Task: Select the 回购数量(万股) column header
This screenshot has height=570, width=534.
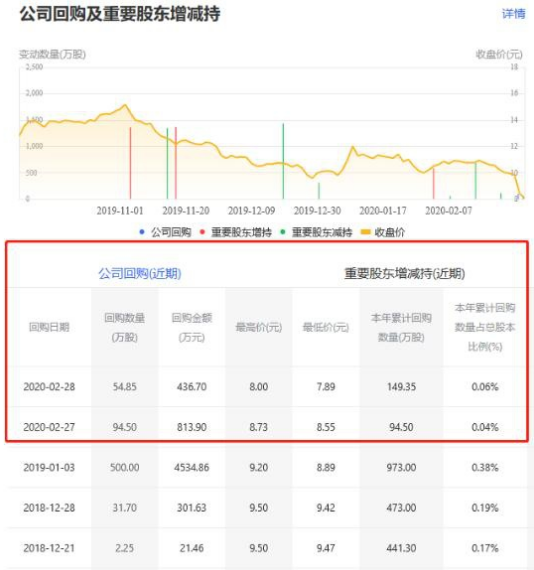Action: click(125, 328)
